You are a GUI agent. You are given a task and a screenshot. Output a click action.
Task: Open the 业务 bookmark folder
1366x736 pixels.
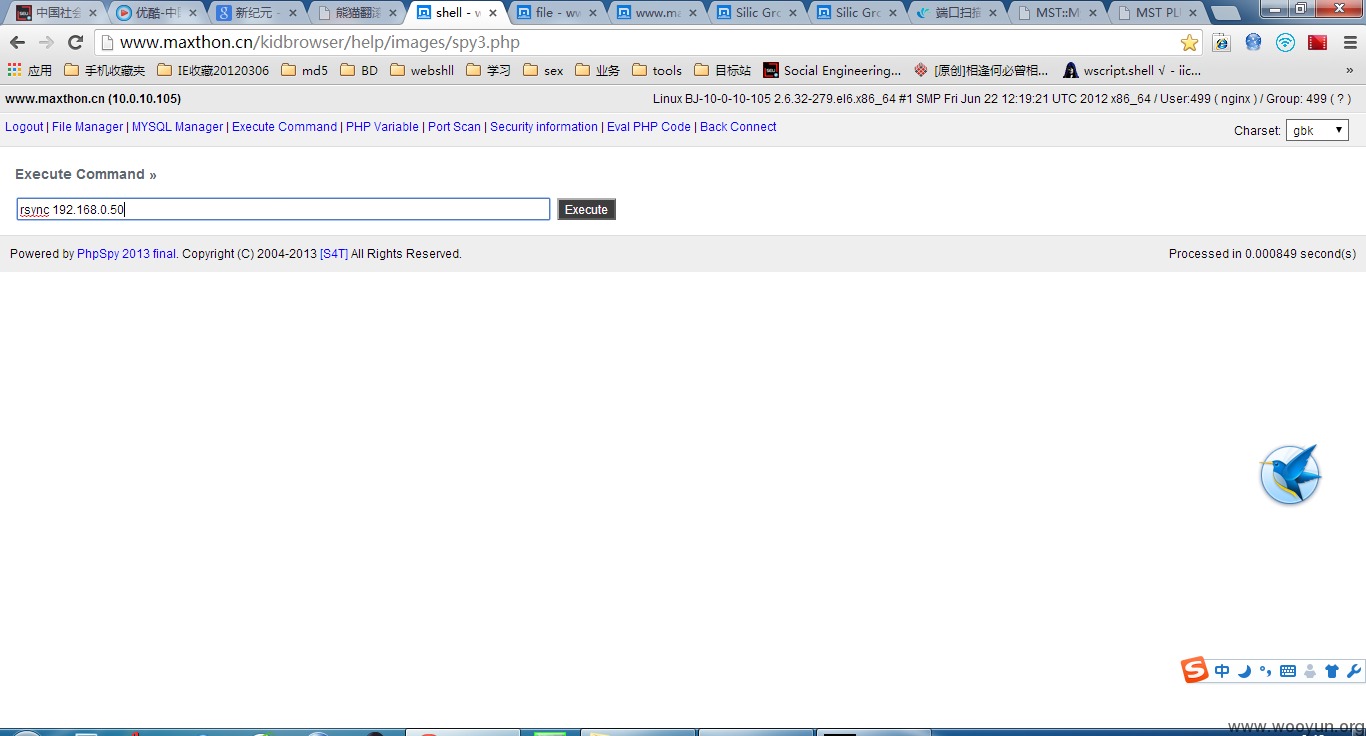click(x=597, y=70)
